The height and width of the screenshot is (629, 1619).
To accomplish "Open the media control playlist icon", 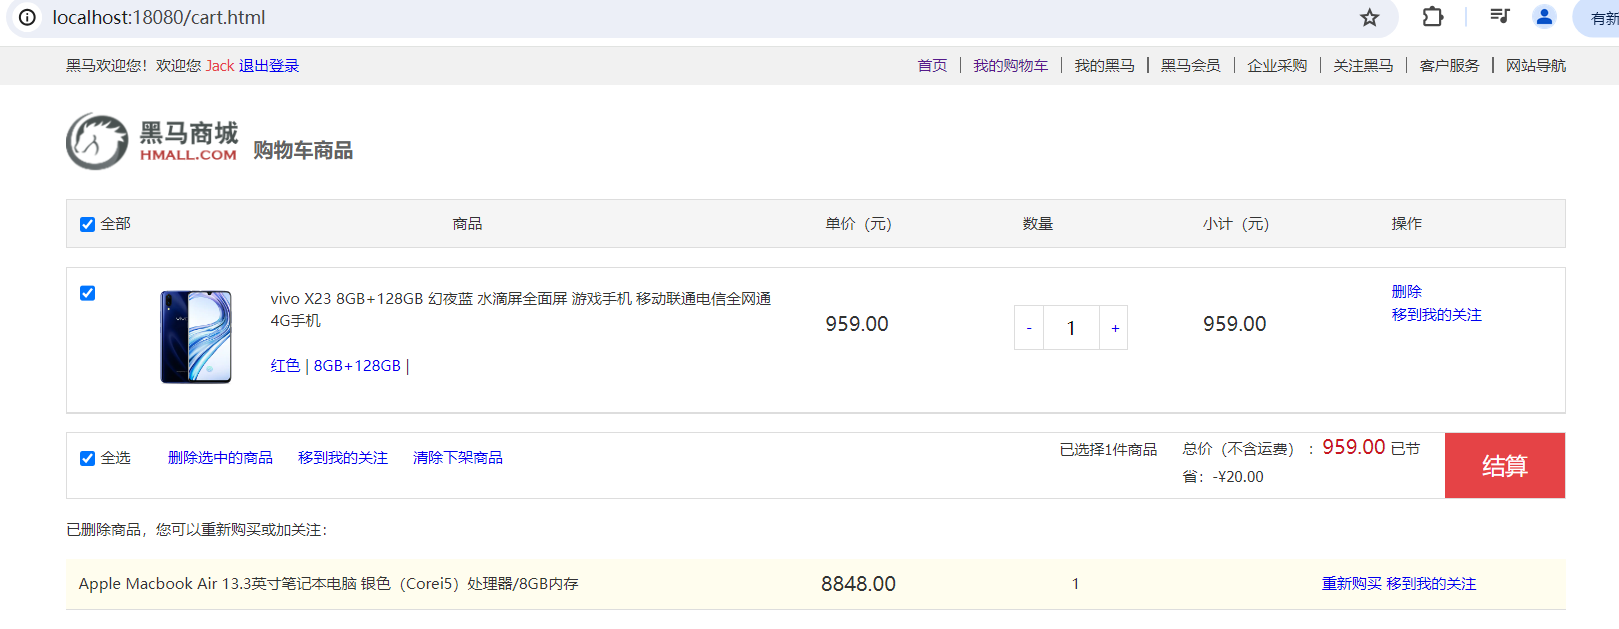I will coord(1499,16).
